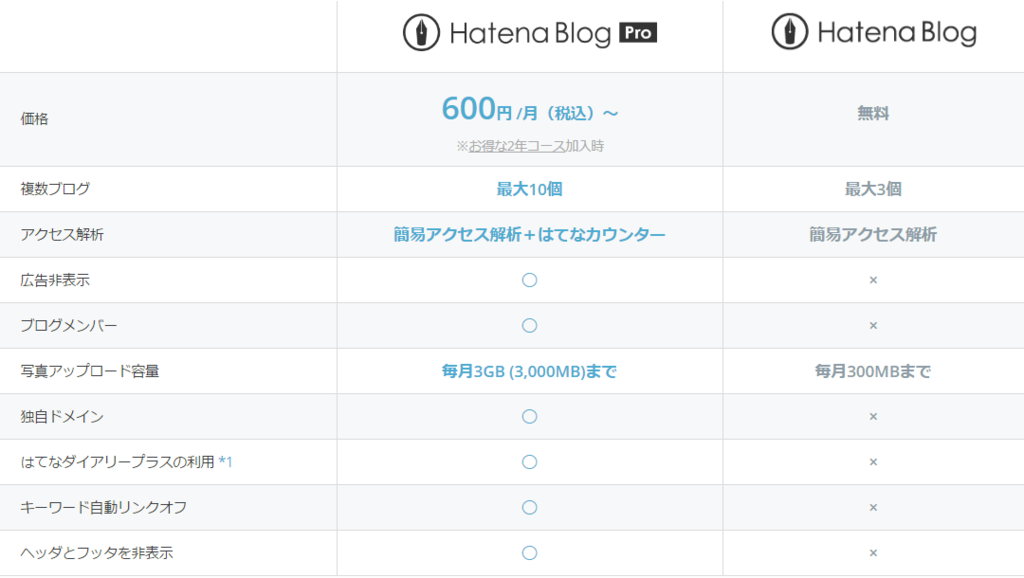The image size is (1024, 578).
Task: Click the *1 footnote link
Action: pyautogui.click(x=225, y=462)
